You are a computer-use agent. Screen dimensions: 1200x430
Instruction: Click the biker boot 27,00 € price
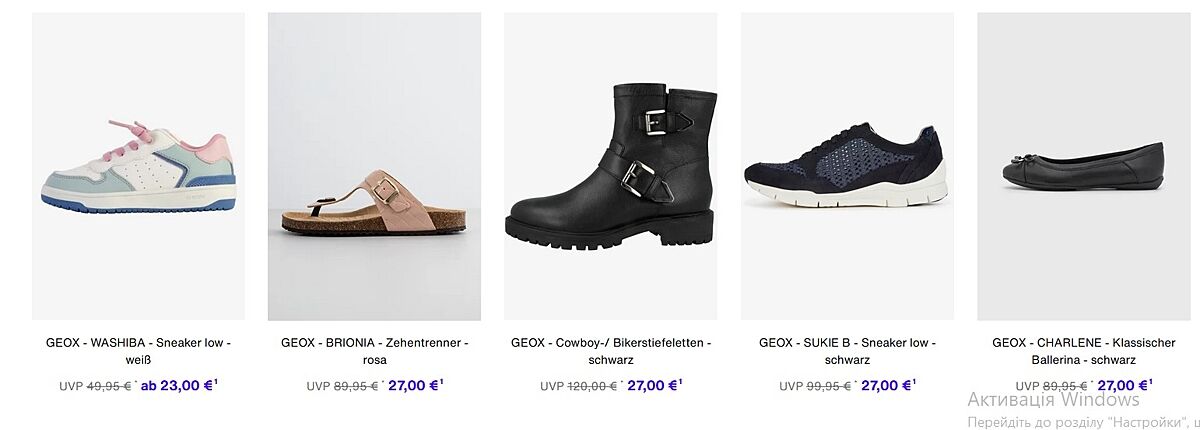pyautogui.click(x=651, y=386)
